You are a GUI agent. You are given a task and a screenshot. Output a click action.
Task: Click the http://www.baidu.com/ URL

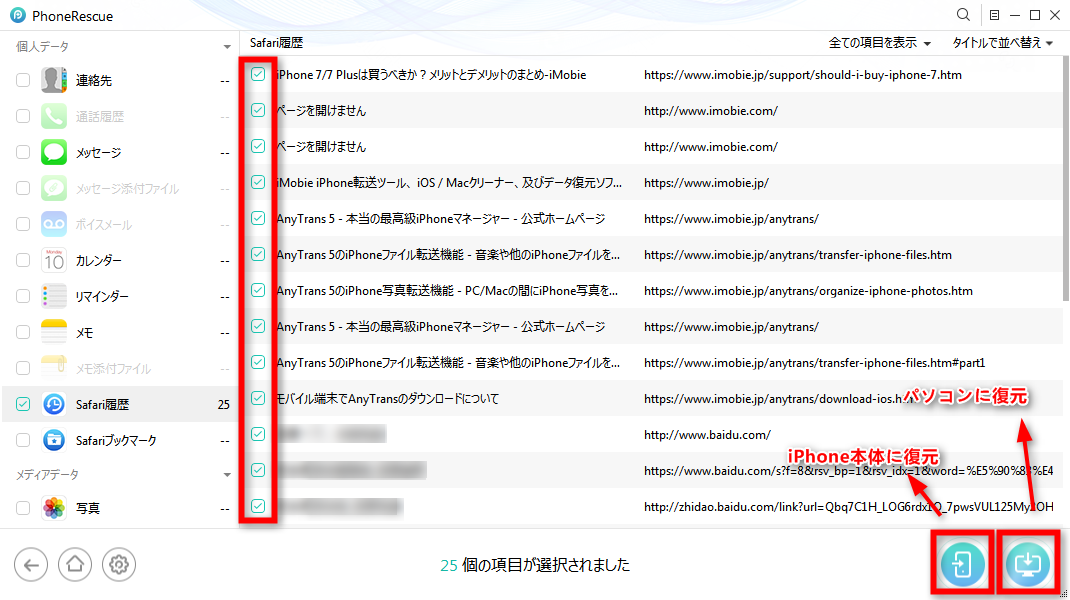(x=707, y=435)
